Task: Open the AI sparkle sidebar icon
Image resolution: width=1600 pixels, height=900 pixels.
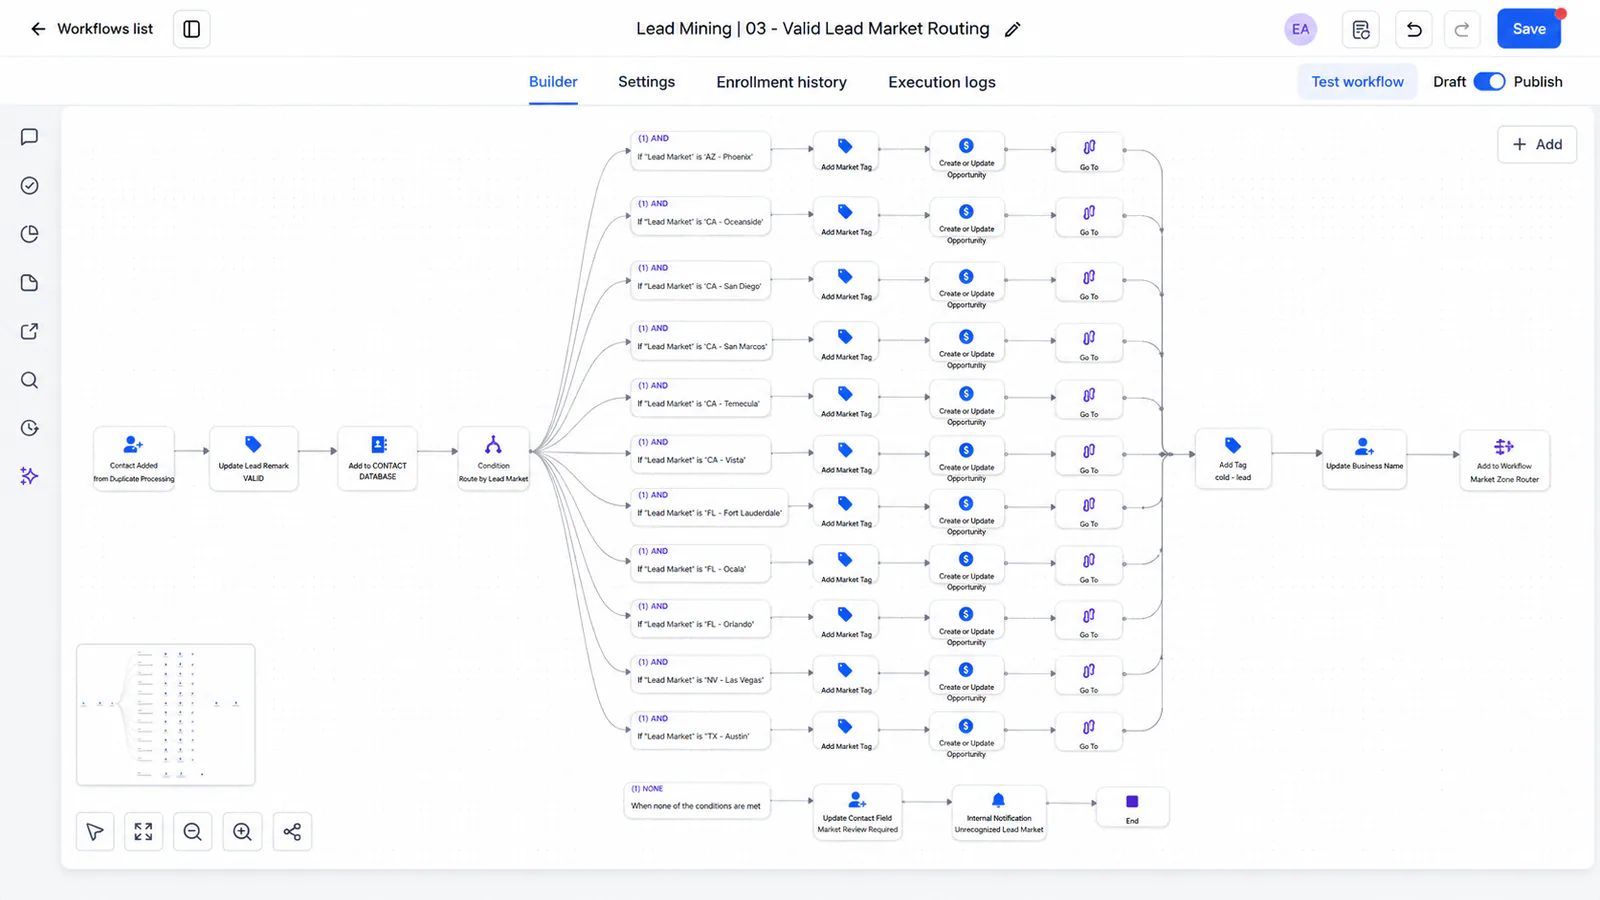Action: [x=30, y=476]
